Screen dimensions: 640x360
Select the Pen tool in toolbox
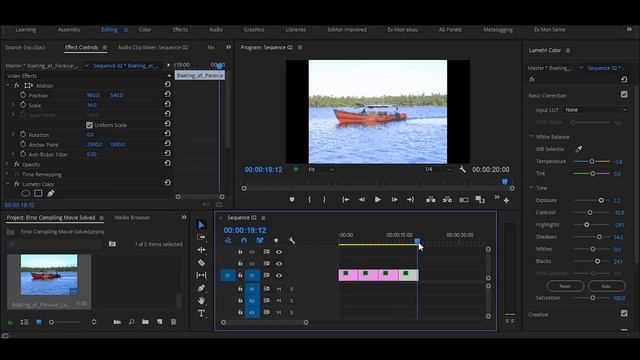click(201, 288)
